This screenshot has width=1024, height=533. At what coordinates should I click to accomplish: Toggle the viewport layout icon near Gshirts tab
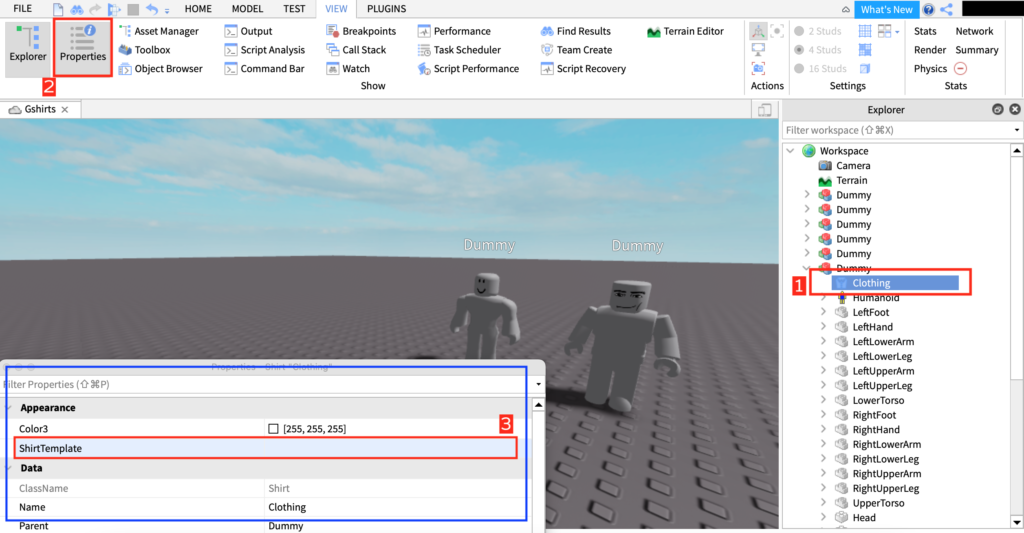click(764, 110)
